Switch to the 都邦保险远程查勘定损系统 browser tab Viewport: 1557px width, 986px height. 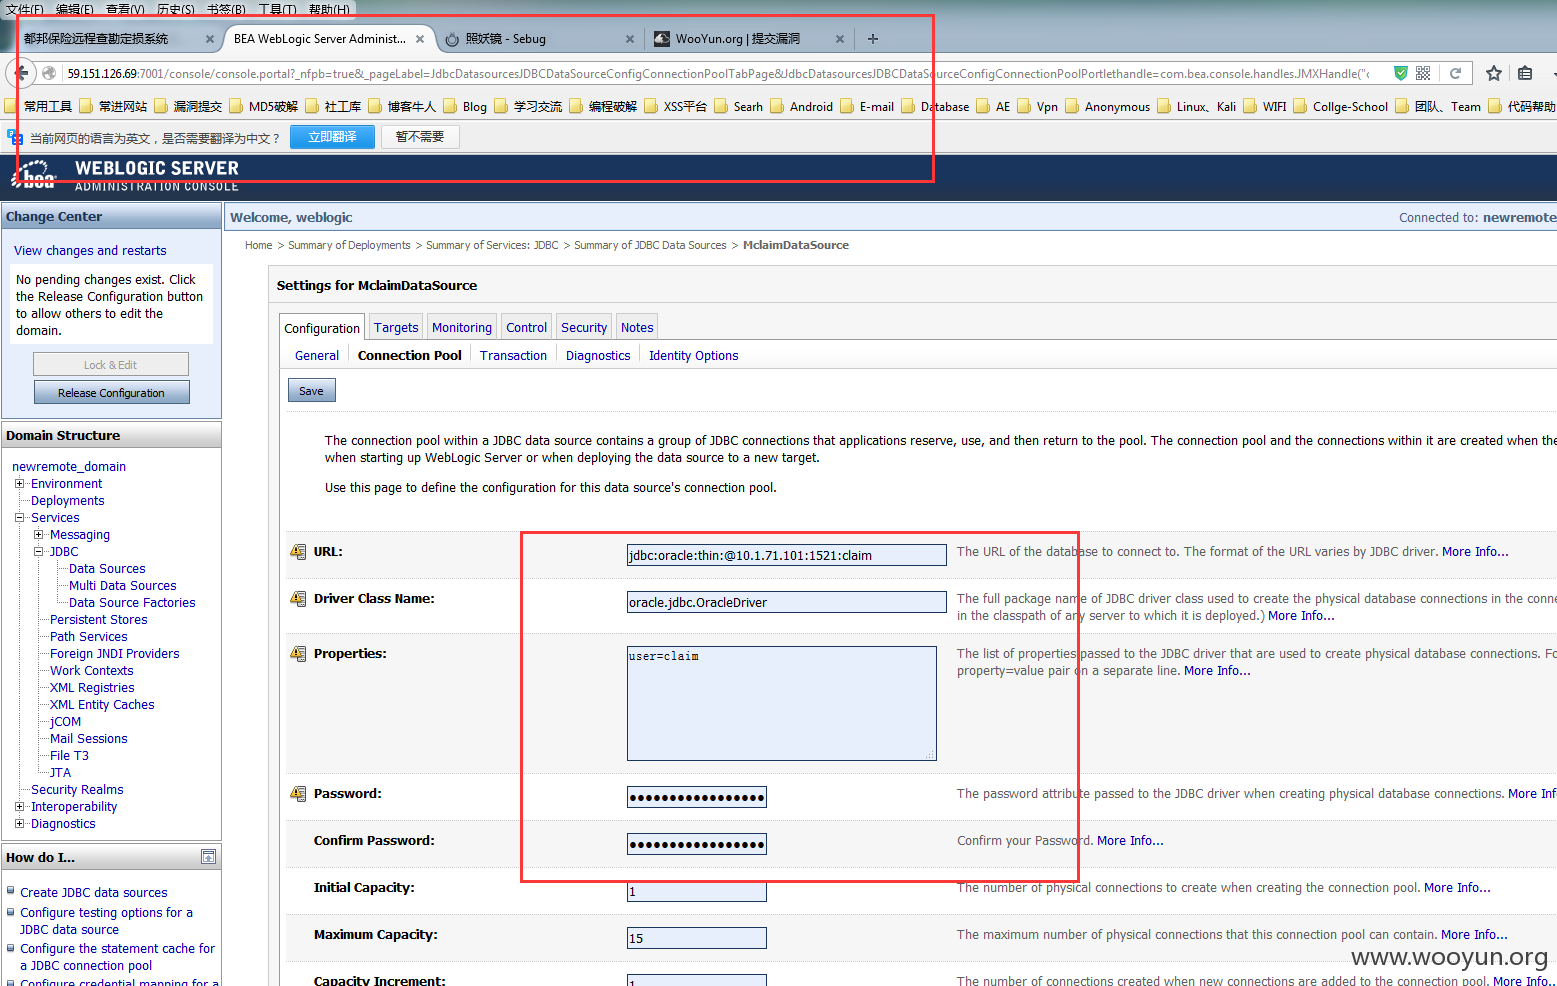pyautogui.click(x=118, y=39)
